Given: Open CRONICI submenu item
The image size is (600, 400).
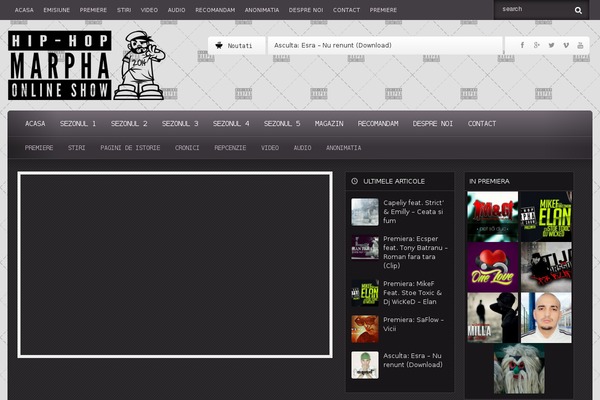Looking at the screenshot, I should 187,148.
